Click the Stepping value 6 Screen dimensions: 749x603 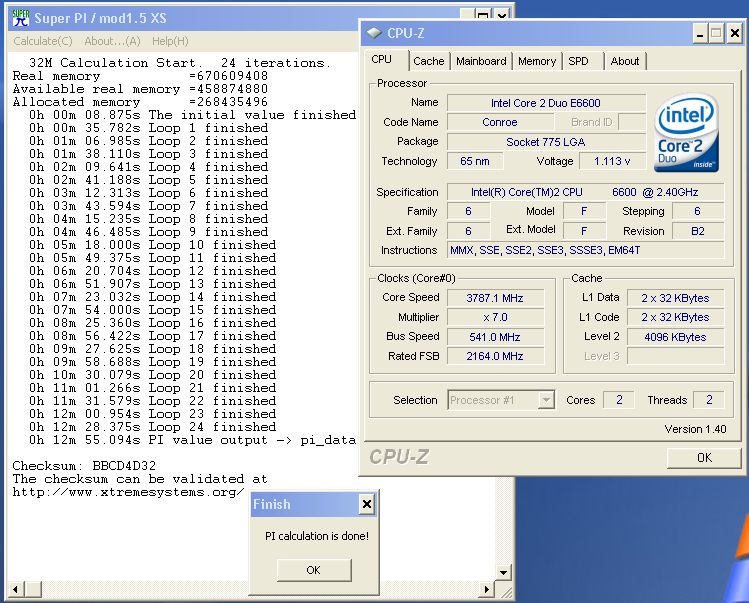(x=698, y=211)
